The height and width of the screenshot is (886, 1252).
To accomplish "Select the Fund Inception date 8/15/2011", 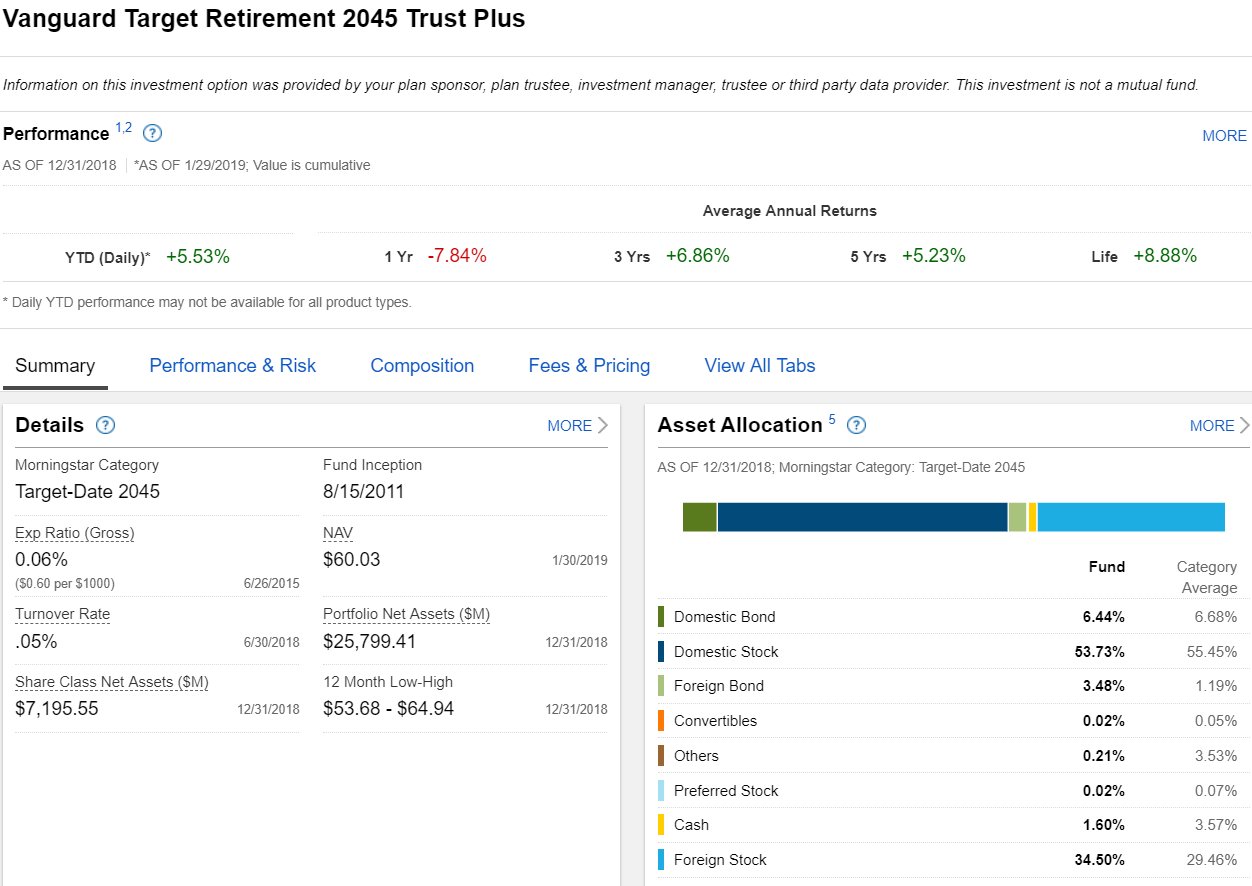I will tap(364, 492).
